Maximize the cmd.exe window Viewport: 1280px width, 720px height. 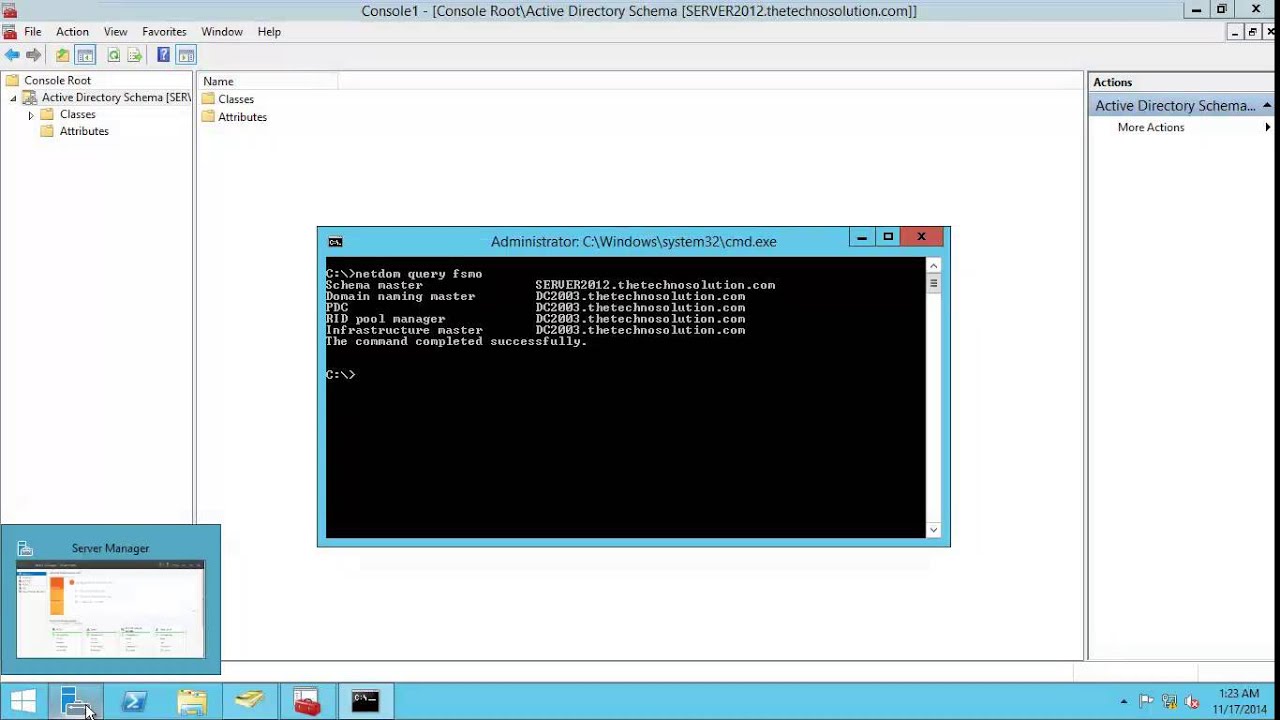(x=888, y=237)
